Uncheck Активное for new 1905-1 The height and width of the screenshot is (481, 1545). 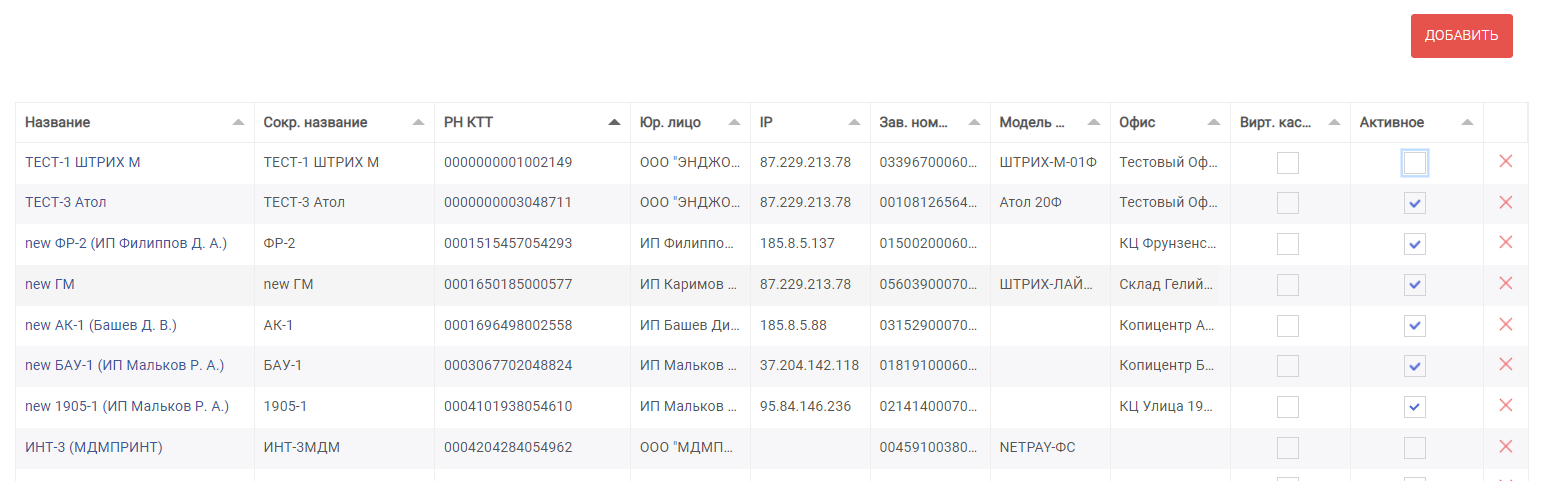click(x=1415, y=407)
